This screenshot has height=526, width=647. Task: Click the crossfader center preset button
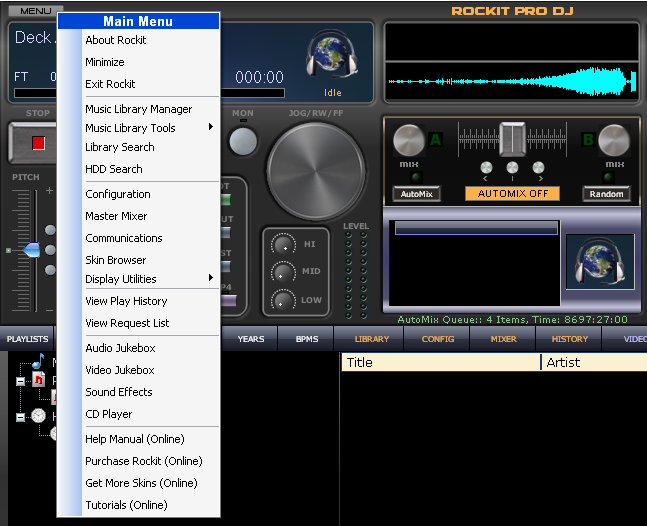point(512,167)
